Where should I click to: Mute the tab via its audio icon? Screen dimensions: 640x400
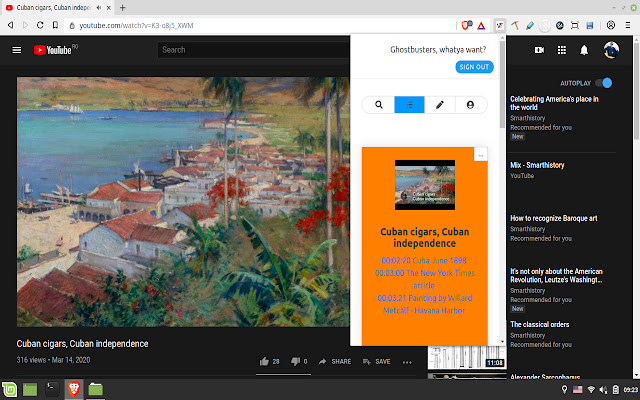(x=99, y=8)
